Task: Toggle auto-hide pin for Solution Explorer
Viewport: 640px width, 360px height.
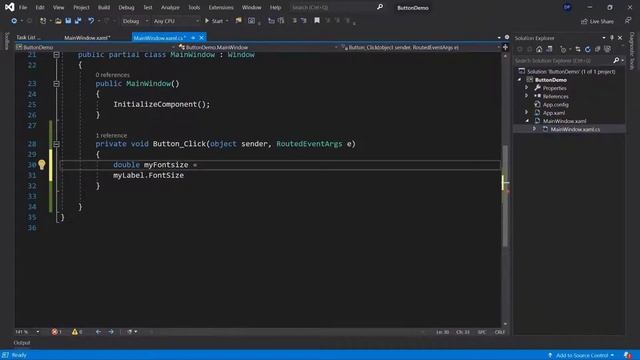Action: point(612,38)
